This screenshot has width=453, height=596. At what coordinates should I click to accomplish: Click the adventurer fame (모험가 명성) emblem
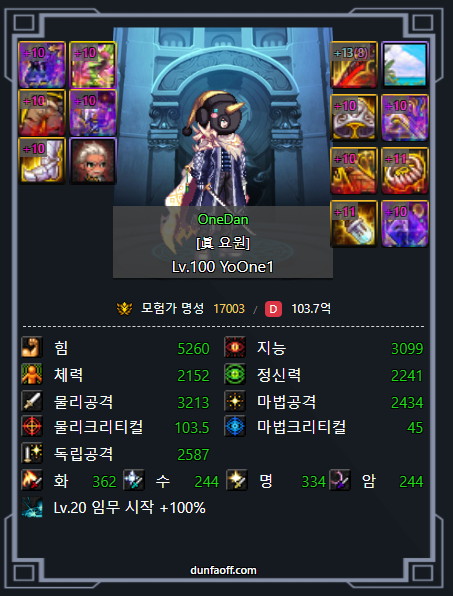(124, 309)
